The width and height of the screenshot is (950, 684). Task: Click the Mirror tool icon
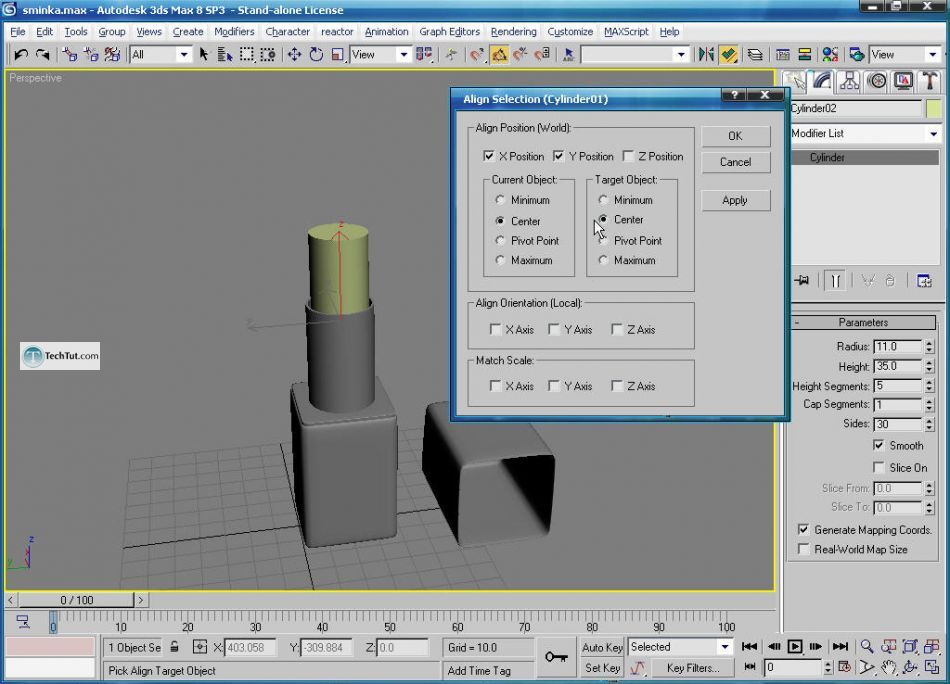point(706,55)
